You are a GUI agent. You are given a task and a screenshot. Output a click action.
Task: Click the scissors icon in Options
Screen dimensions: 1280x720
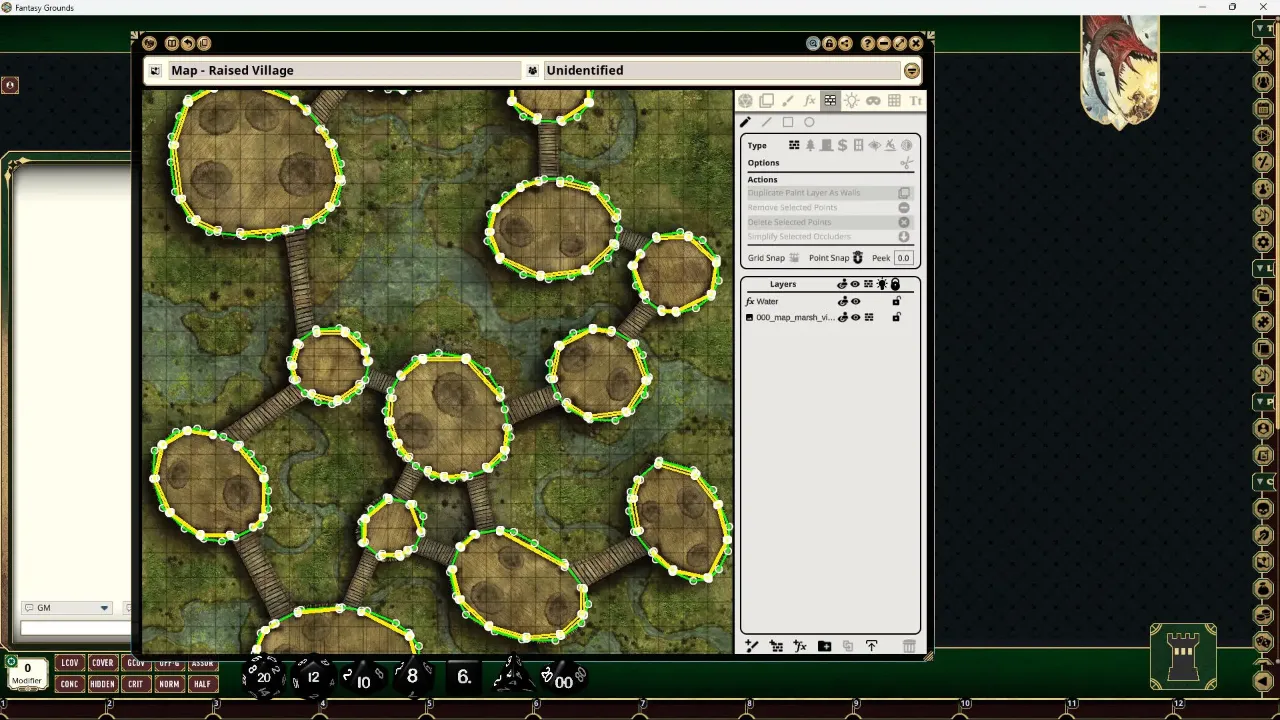(x=906, y=163)
